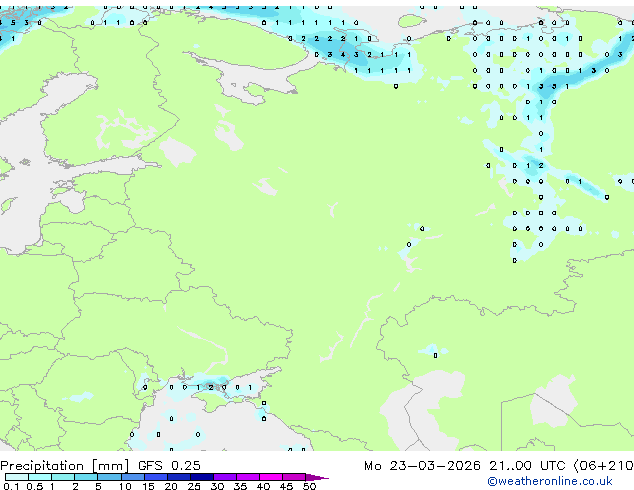Select the 30–35 mm violet legend swatch

[x=224, y=477]
